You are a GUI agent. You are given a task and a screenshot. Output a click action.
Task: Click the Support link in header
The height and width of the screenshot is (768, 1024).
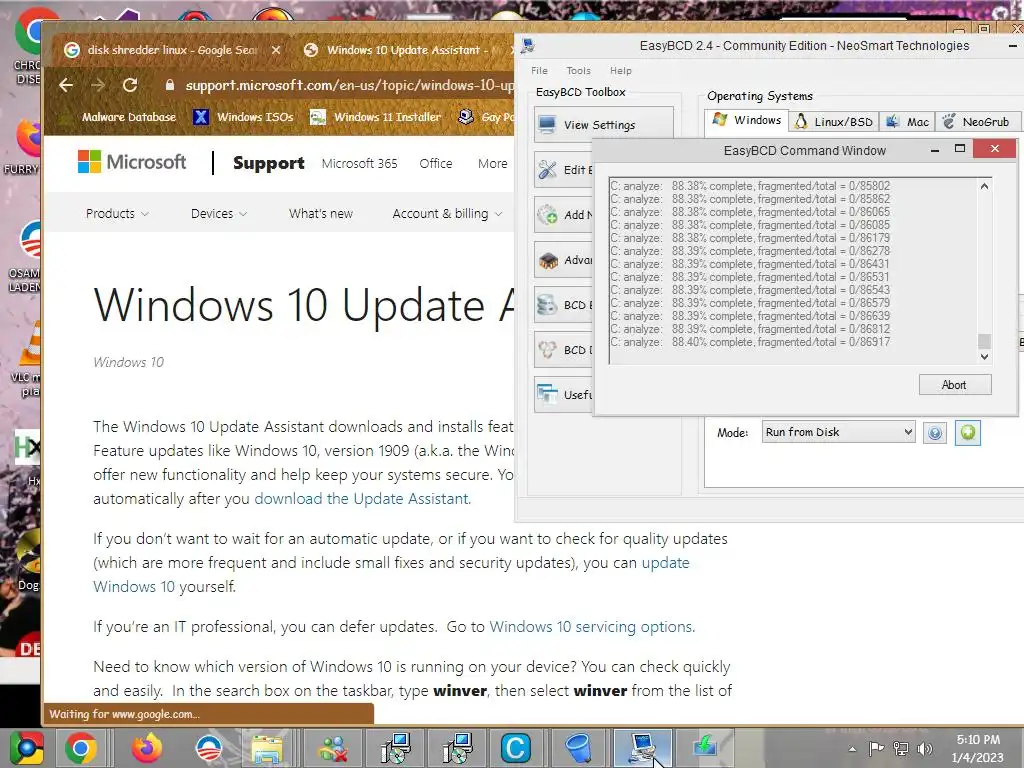268,163
